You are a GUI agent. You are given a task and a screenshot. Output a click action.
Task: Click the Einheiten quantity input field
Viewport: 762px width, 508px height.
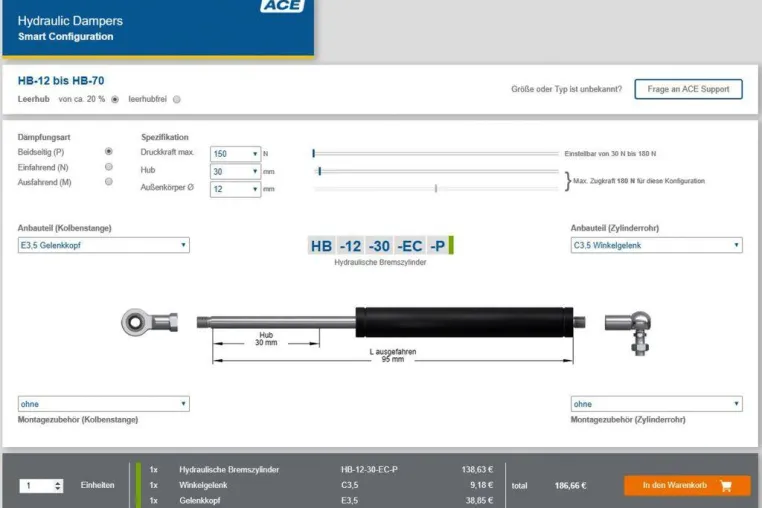click(x=37, y=486)
